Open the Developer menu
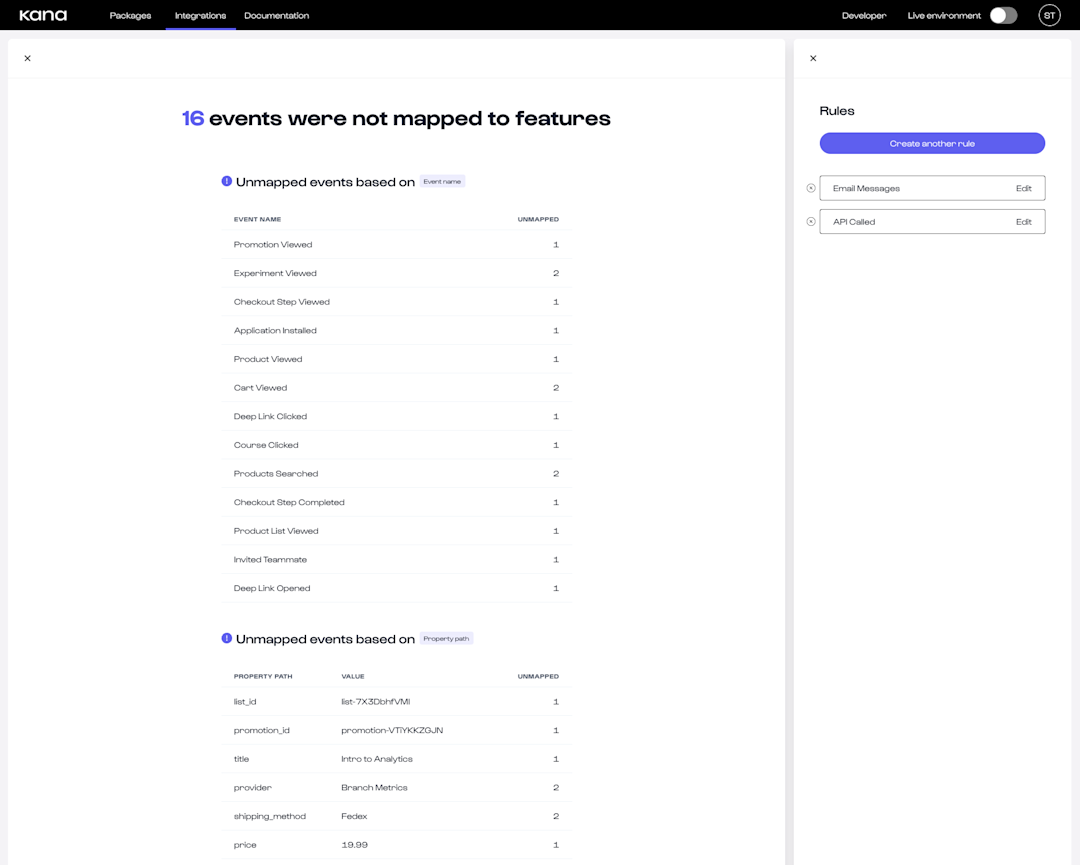Screen dimensions: 1080x865 864,15
